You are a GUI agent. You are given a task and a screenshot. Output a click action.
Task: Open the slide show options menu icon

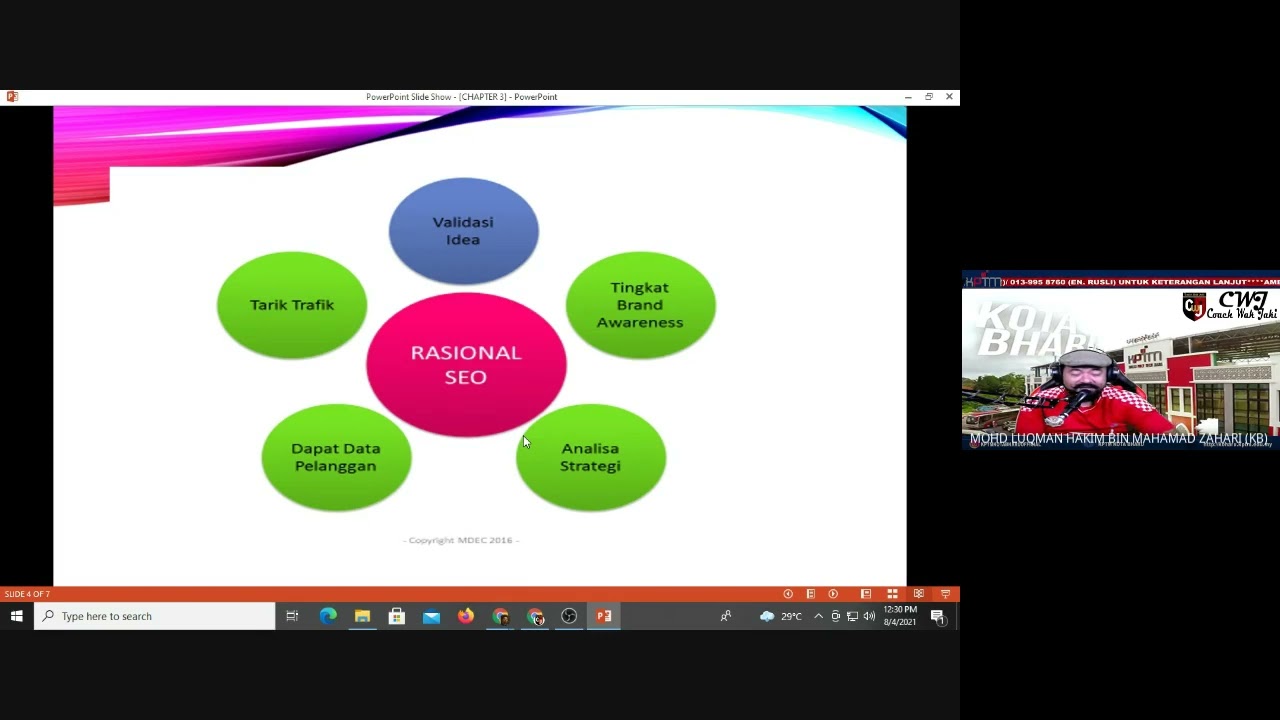(x=810, y=594)
